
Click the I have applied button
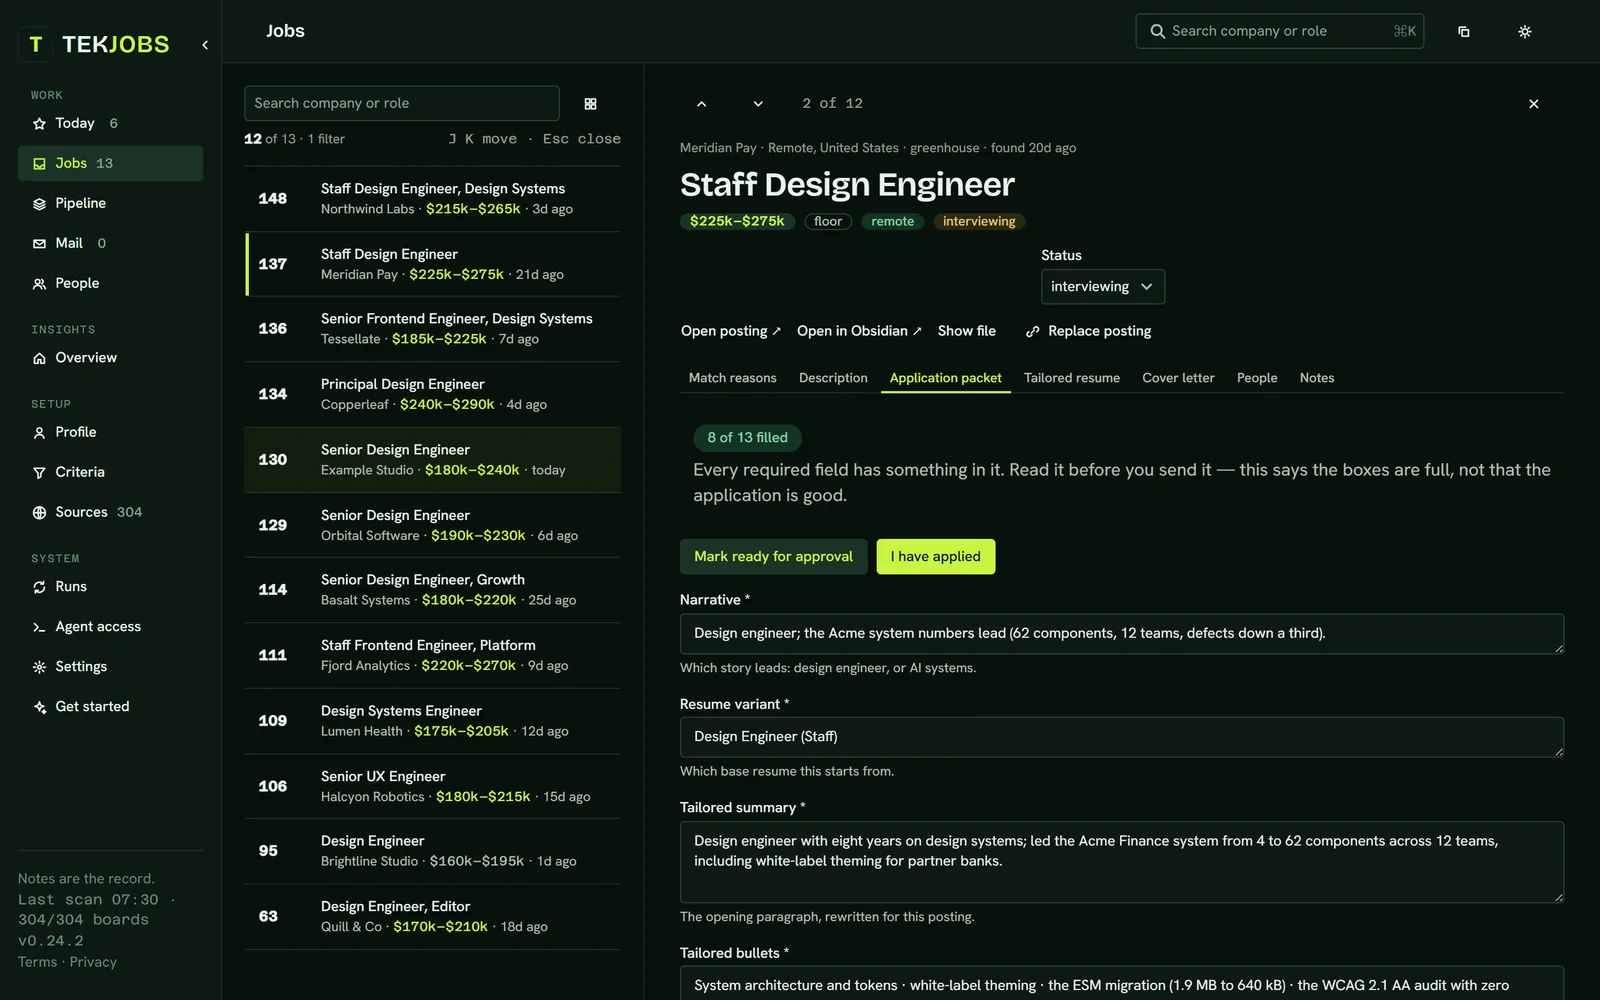[936, 556]
